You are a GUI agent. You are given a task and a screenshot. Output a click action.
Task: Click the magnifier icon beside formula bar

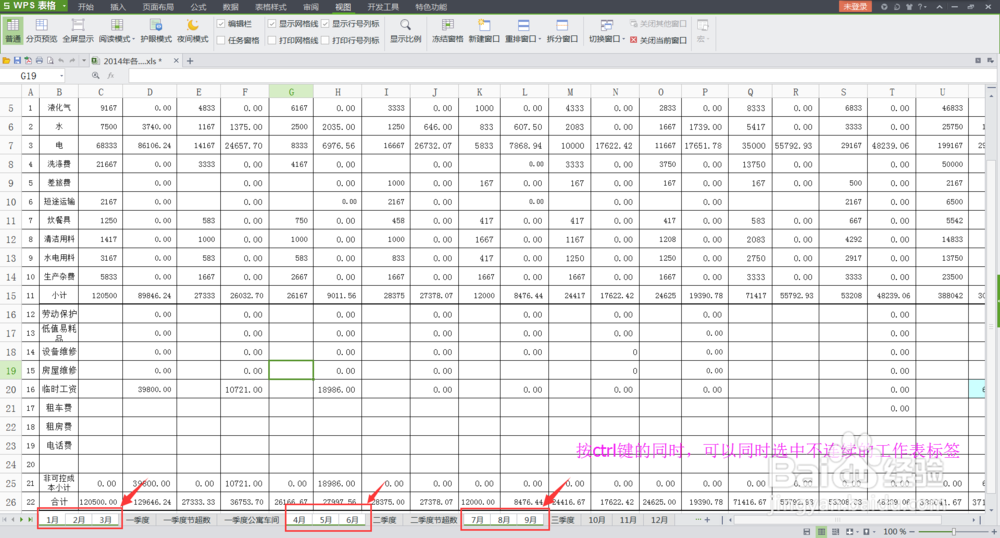coord(96,75)
